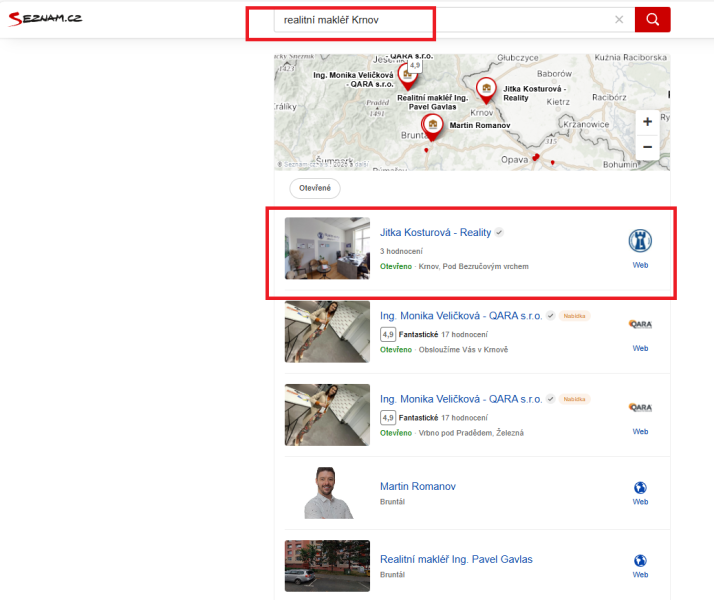This screenshot has width=714, height=600.
Task: Open Martin Romanov portrait thumbnail
Action: (327, 493)
